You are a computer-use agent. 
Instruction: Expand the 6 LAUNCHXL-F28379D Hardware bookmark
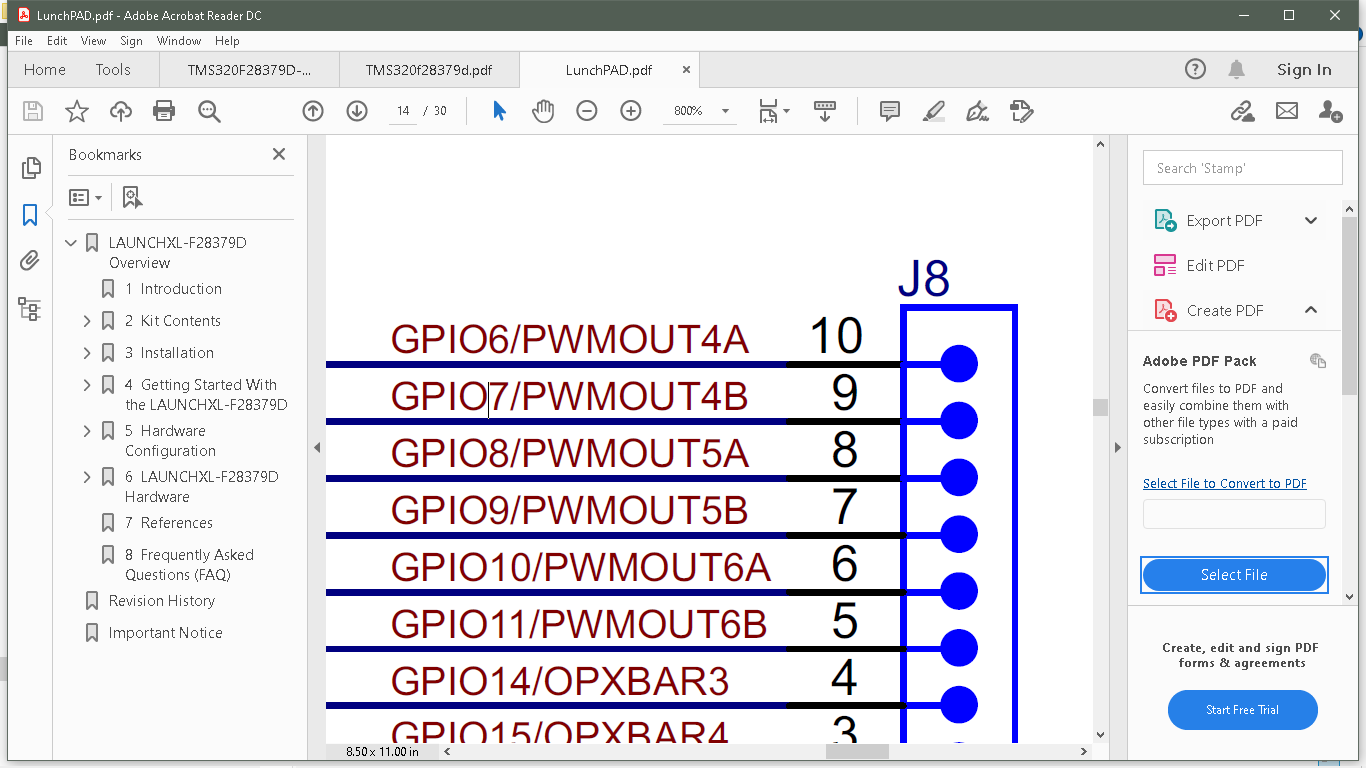[87, 477]
